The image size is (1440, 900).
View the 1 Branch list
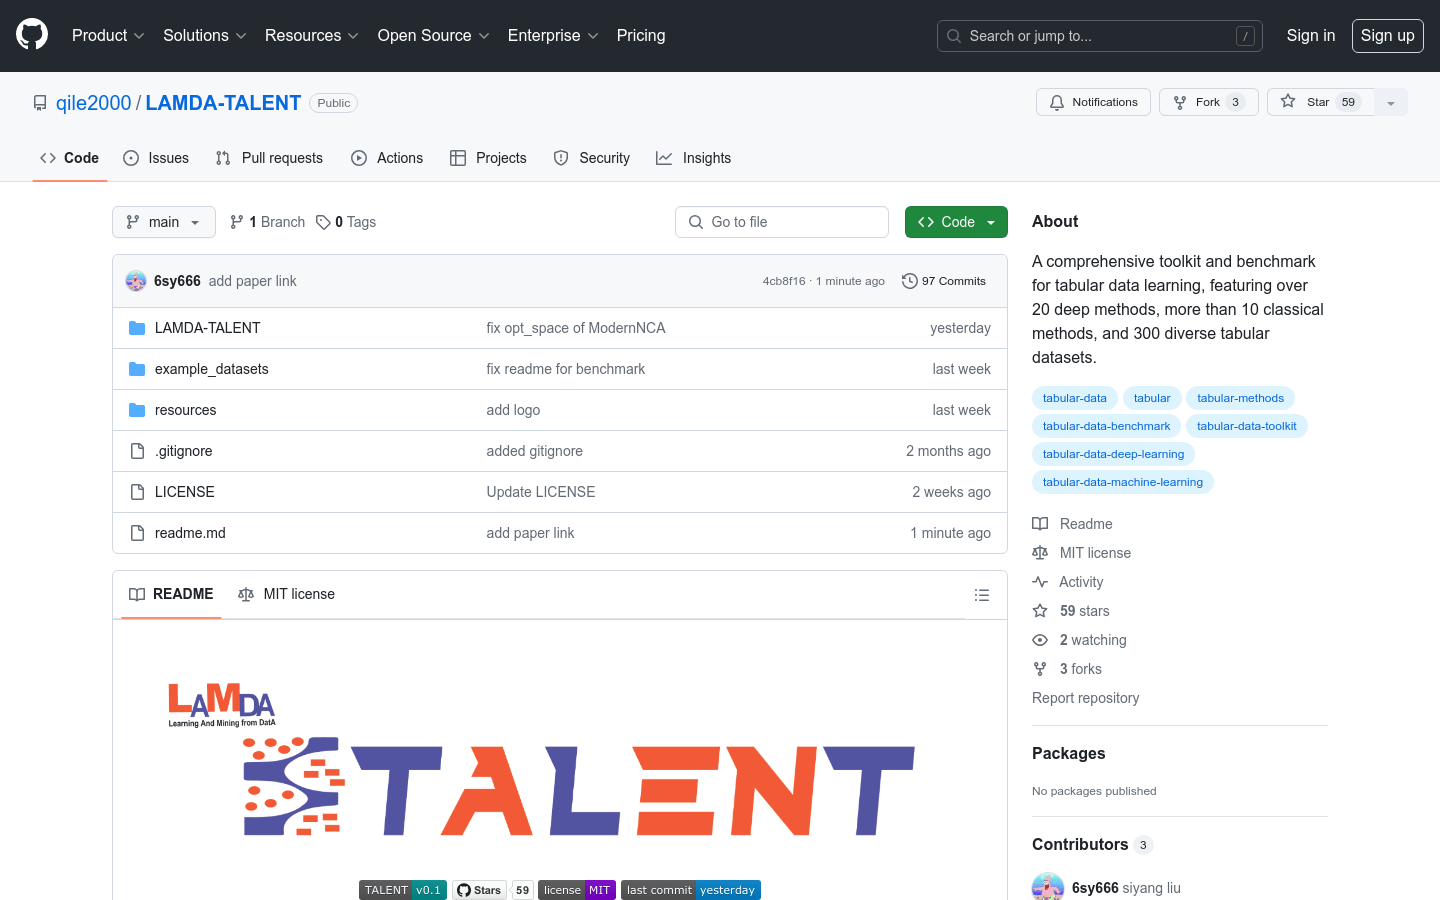267,222
